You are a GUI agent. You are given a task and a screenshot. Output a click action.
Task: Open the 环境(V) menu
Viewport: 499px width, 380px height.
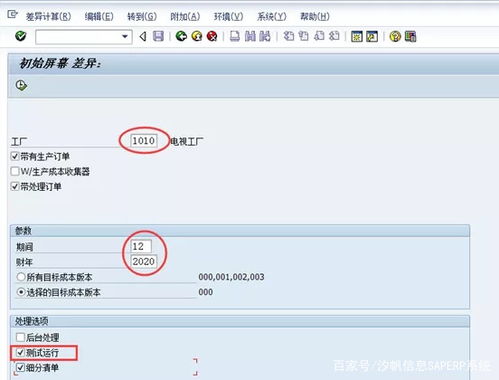[x=228, y=16]
